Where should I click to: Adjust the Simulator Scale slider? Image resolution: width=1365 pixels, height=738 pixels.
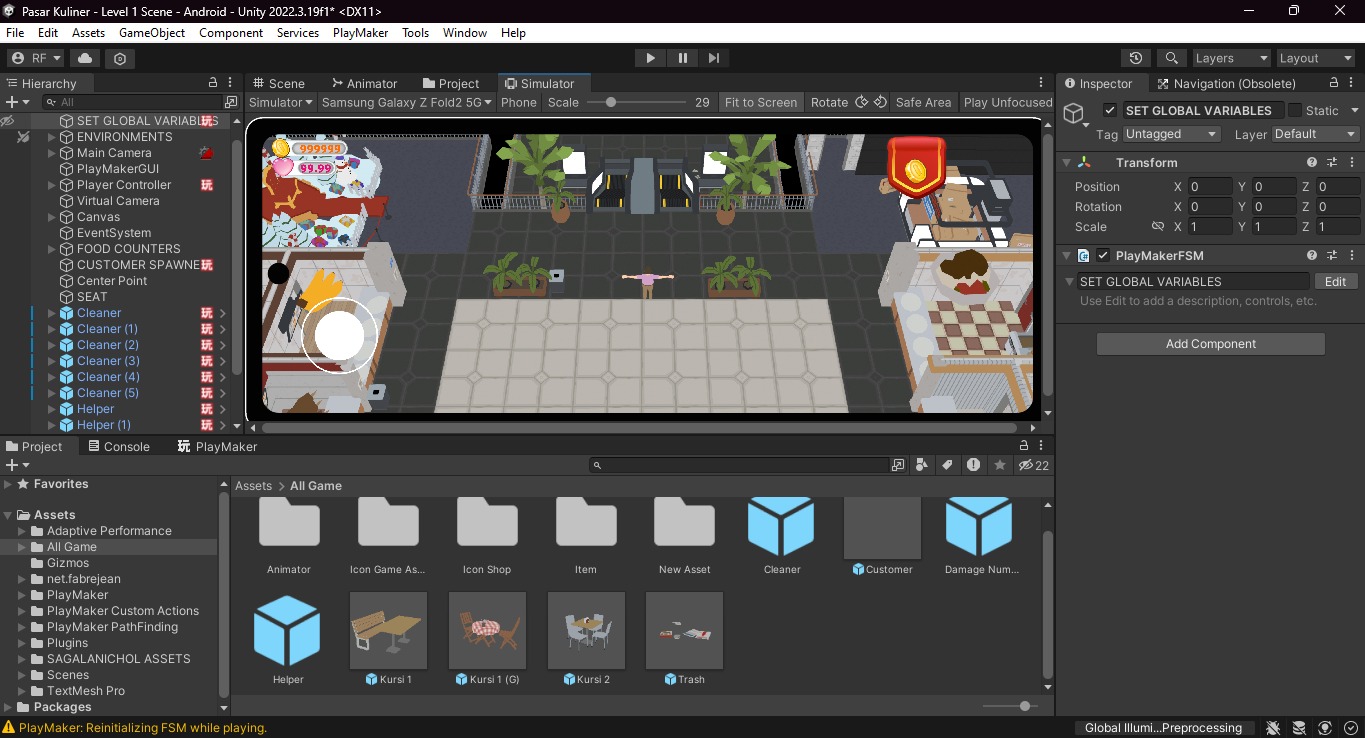(x=610, y=102)
